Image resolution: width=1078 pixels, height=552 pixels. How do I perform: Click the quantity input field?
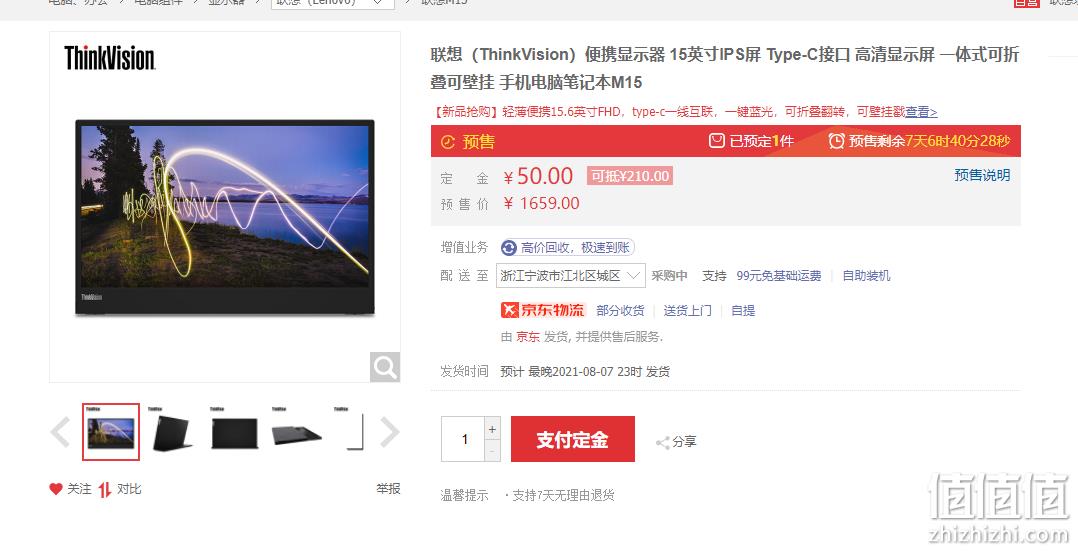tap(463, 439)
